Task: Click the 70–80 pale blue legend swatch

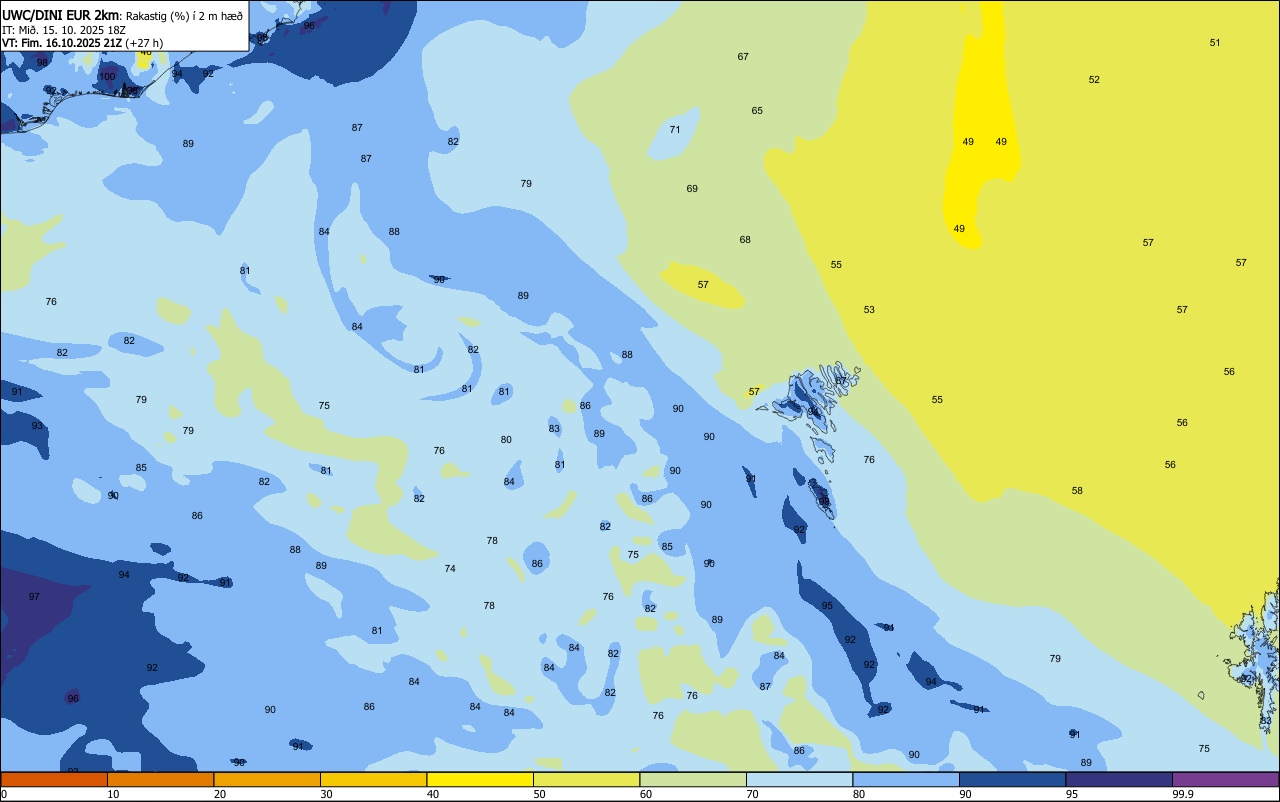Action: pos(799,779)
